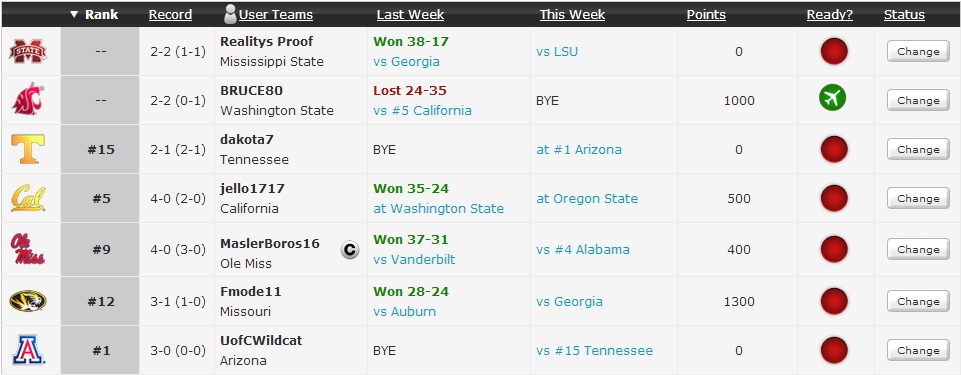Click the commissioner C badge by MaslerBoros16

(350, 249)
